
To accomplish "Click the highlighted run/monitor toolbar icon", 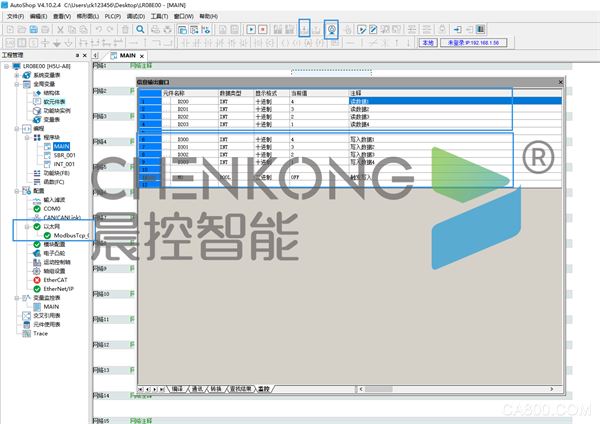I will [331, 30].
